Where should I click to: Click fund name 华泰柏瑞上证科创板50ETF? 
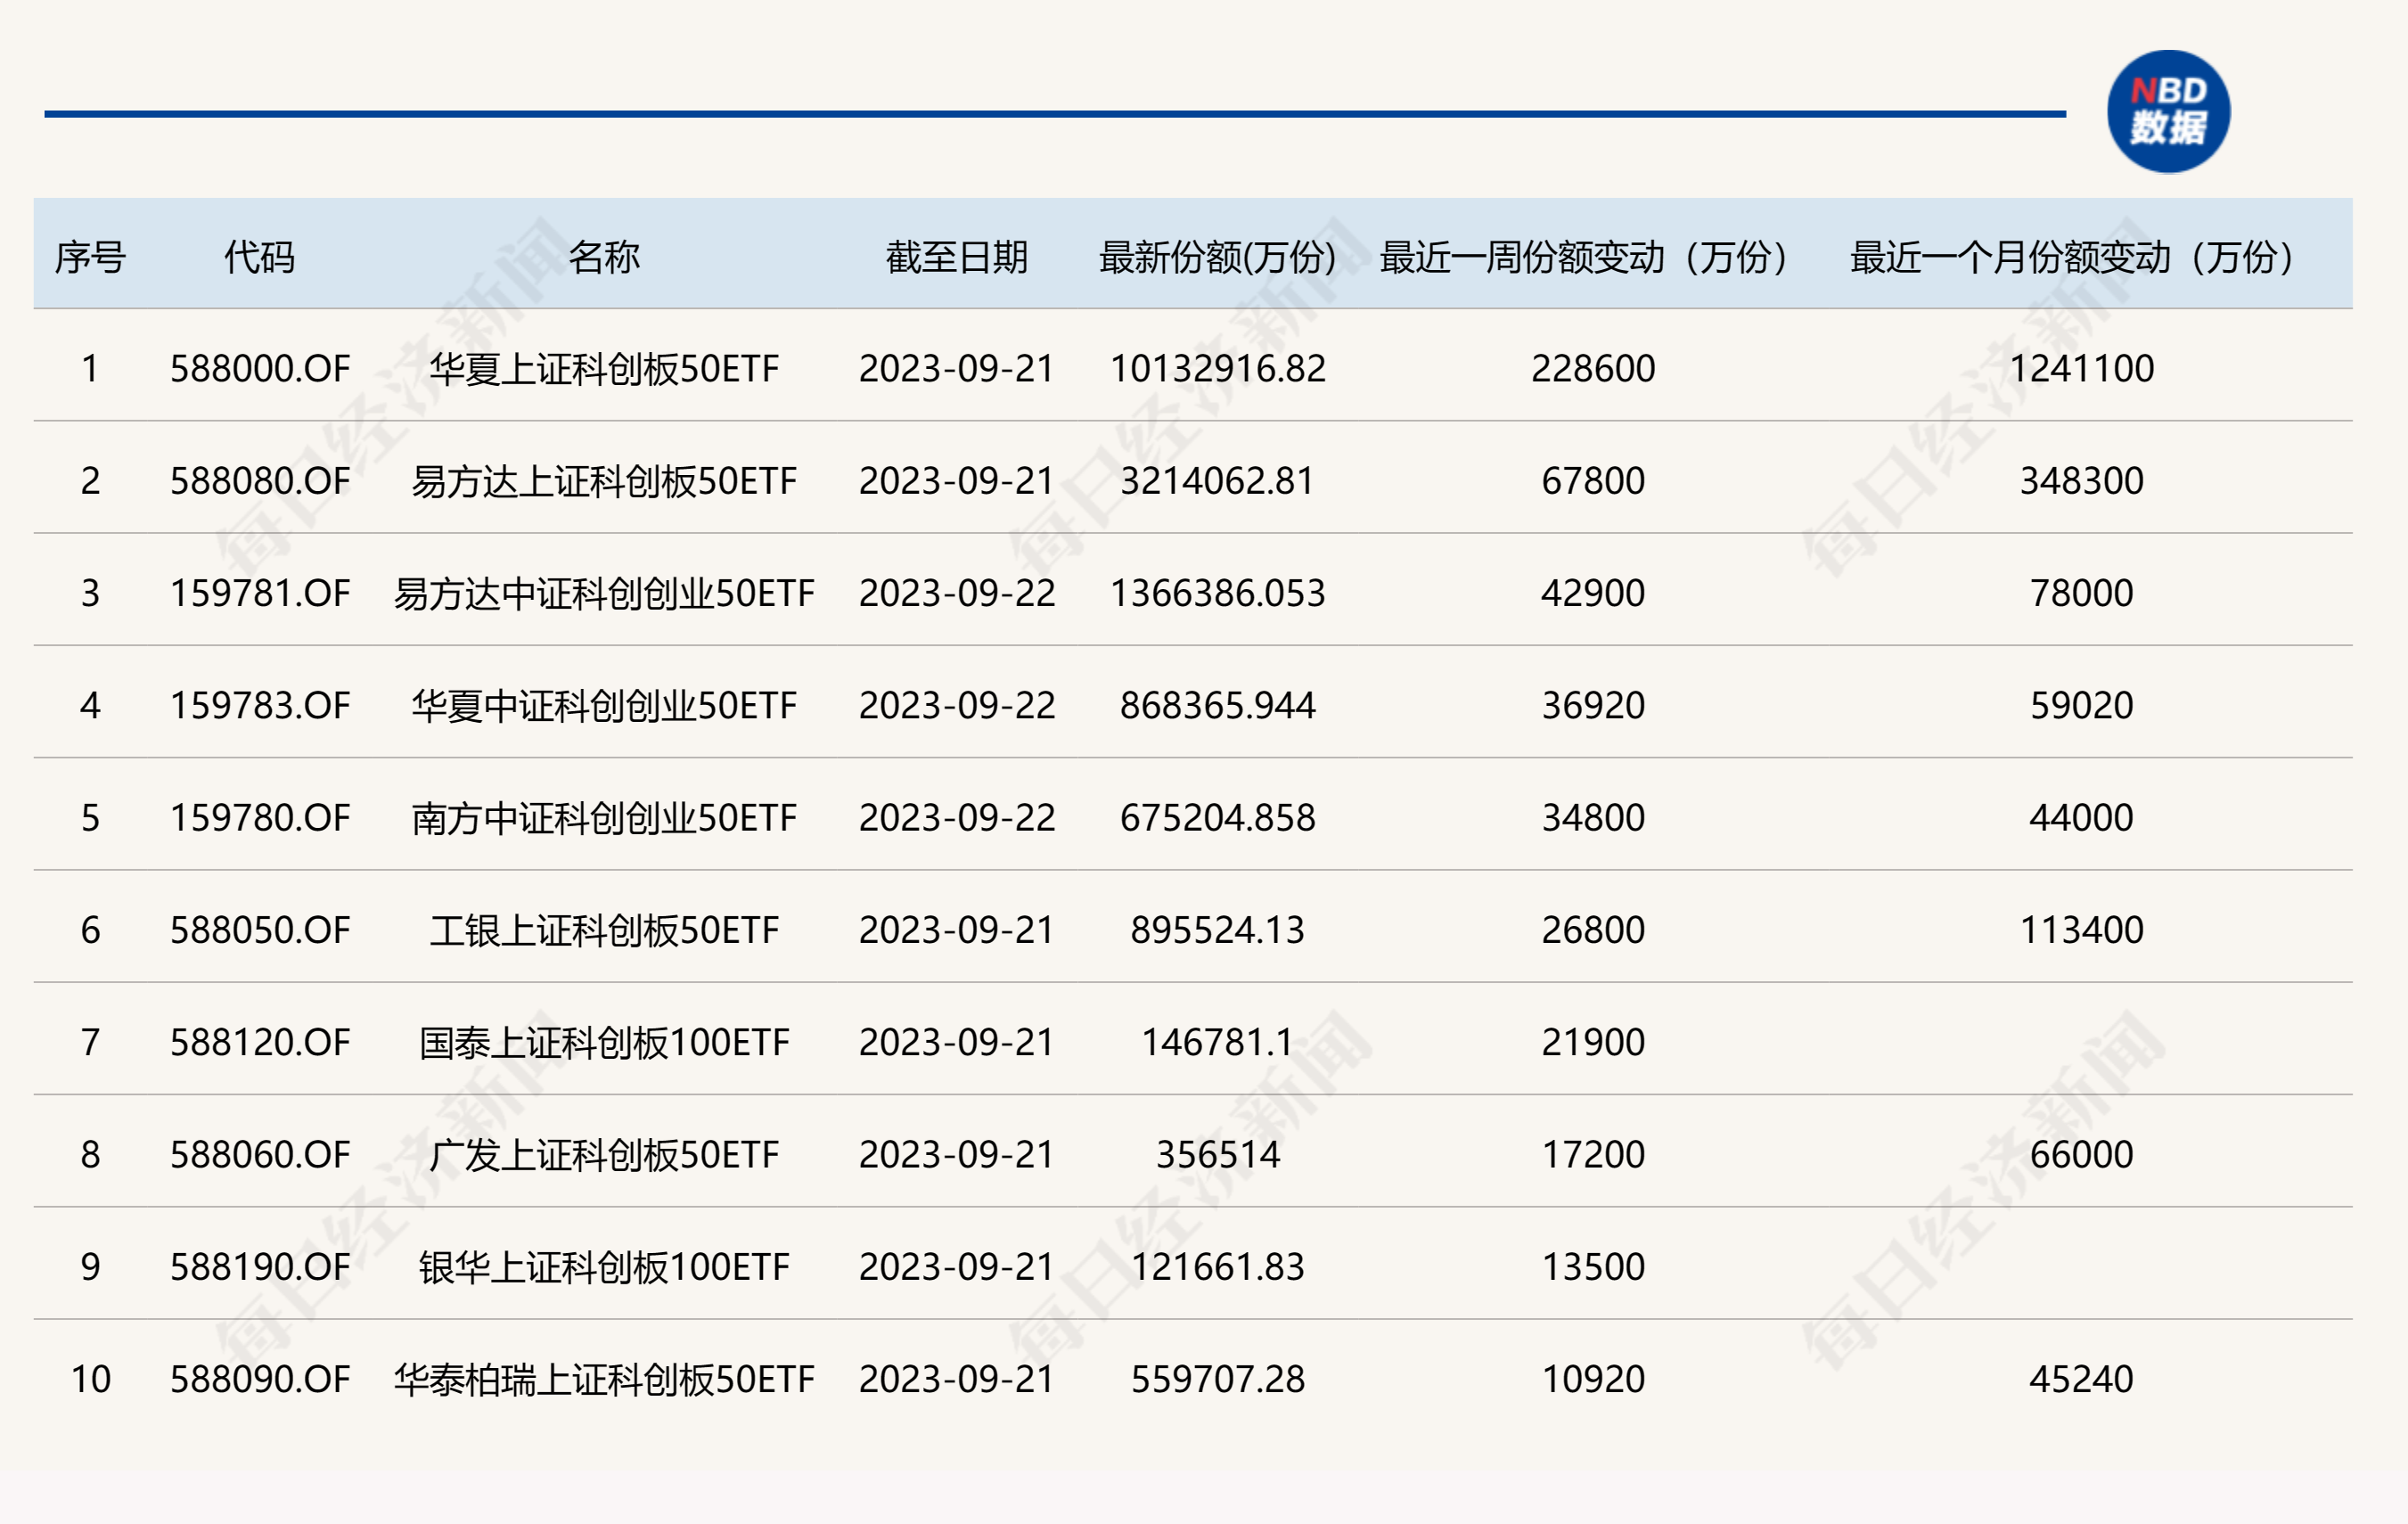click(604, 1379)
